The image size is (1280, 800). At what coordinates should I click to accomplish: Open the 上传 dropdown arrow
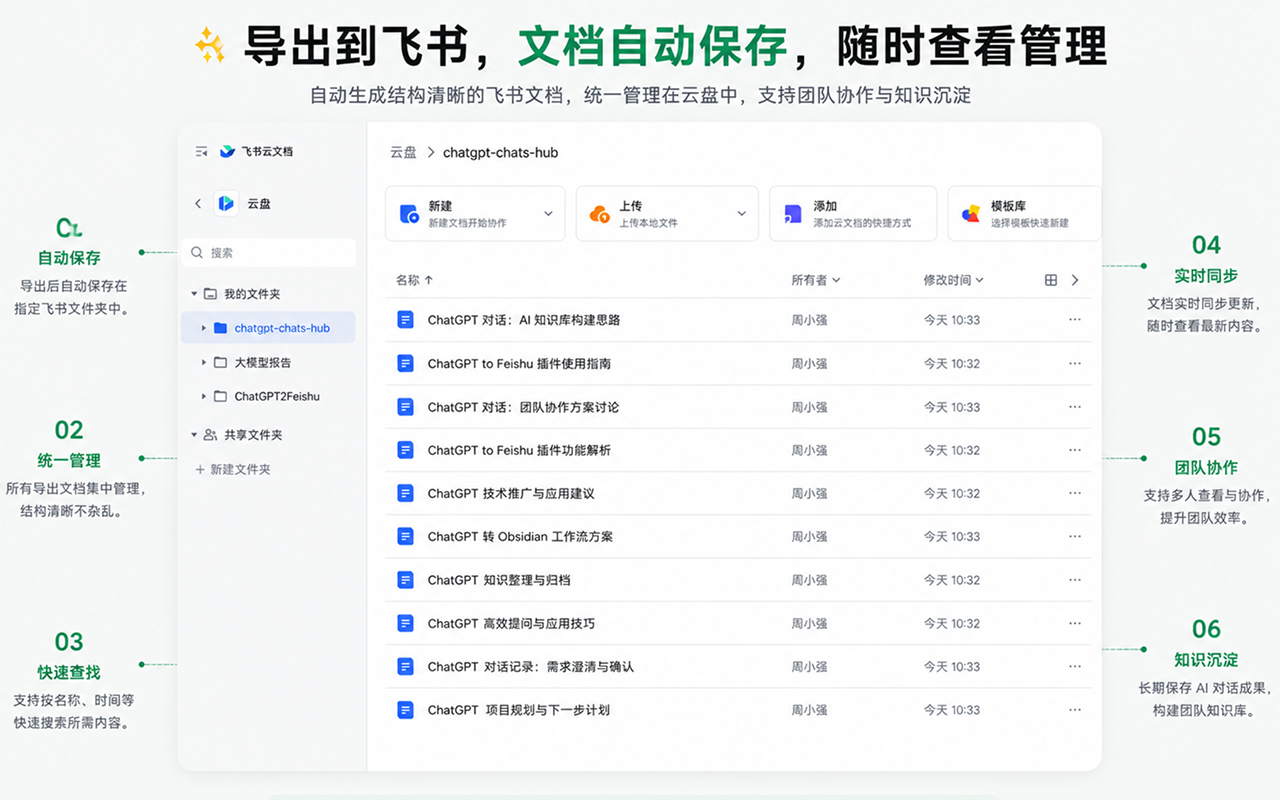click(742, 213)
